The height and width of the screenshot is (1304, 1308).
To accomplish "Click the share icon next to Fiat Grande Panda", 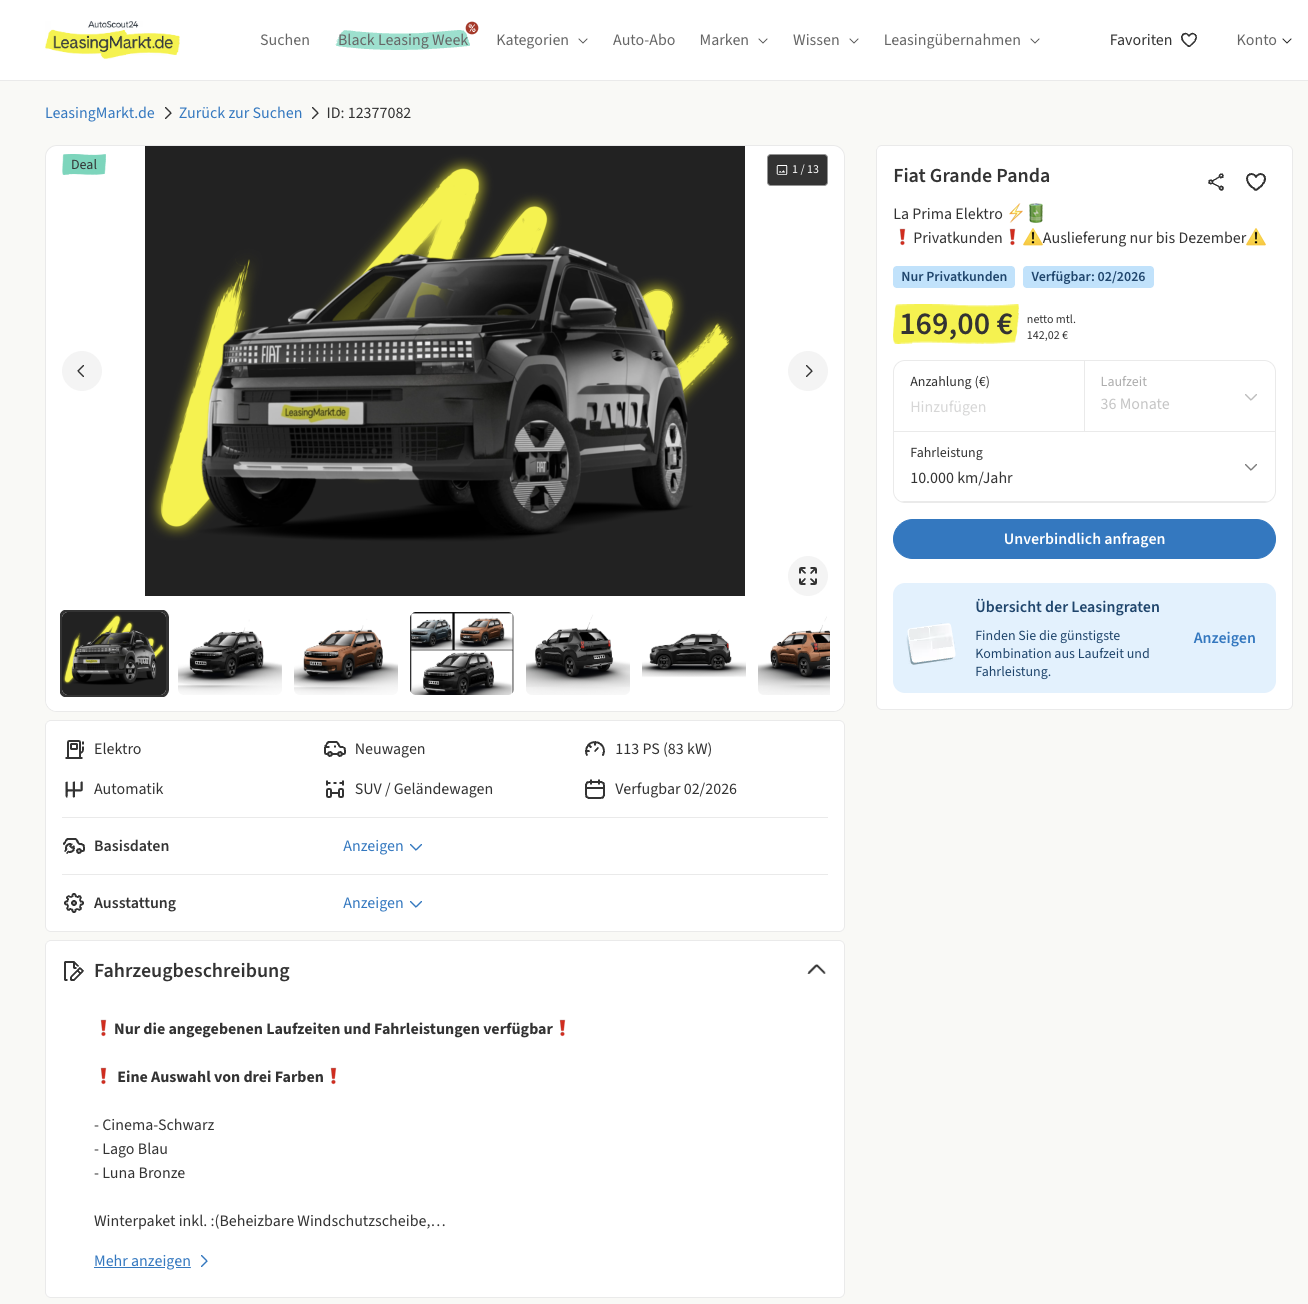I will (1216, 182).
